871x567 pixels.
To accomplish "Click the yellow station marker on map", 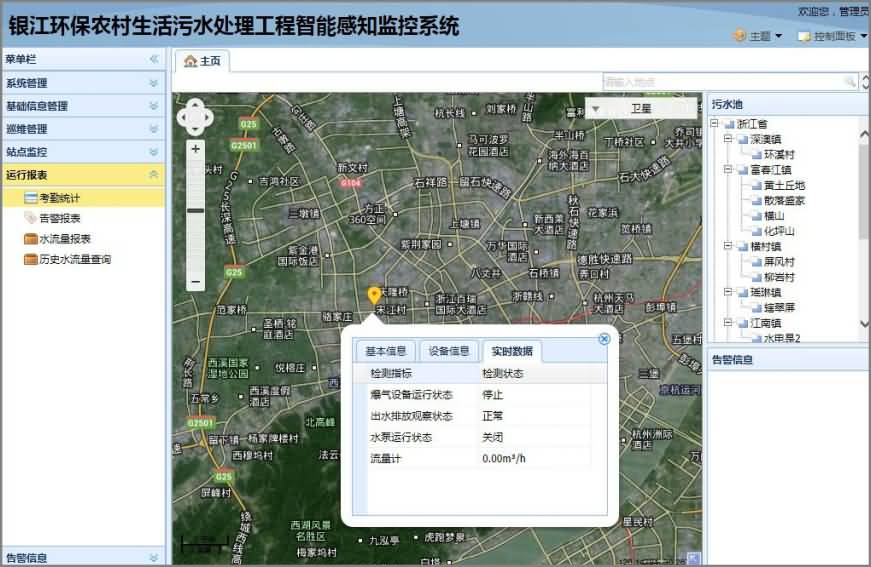I will point(374,295).
